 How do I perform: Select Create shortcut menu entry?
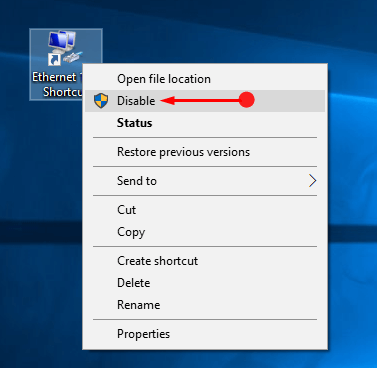(205, 261)
